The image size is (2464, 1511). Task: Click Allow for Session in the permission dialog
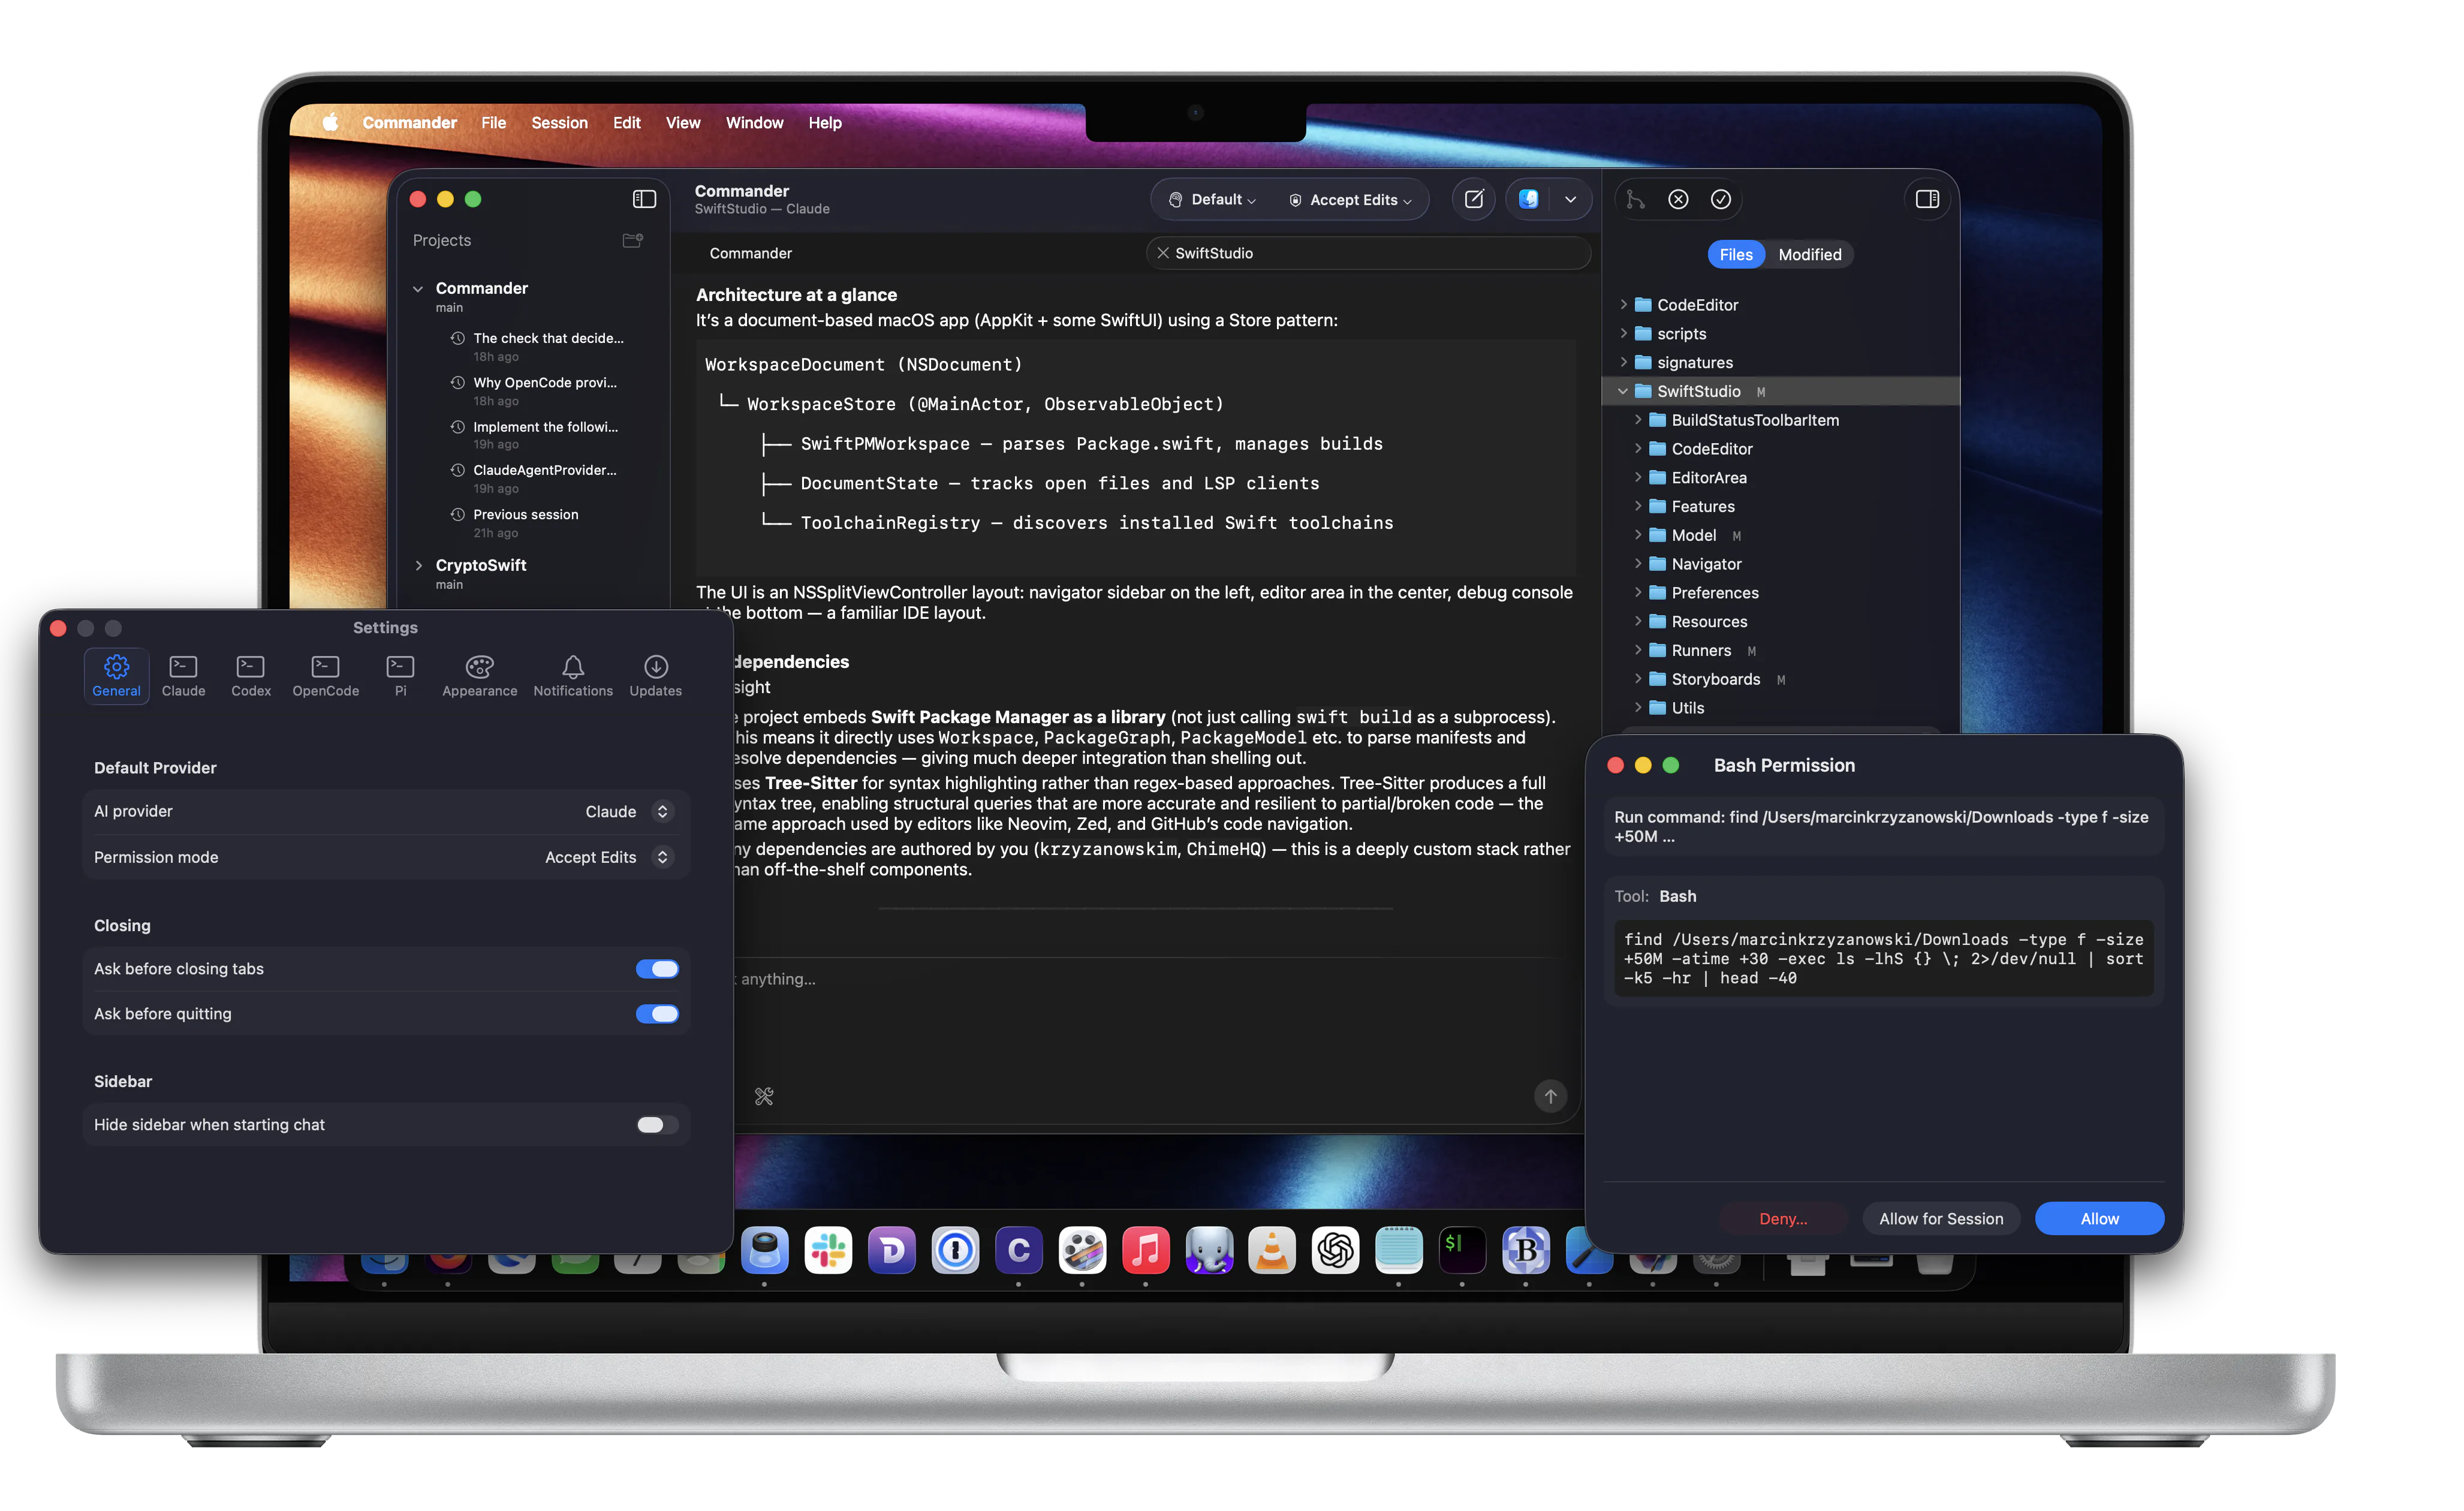[x=1940, y=1218]
